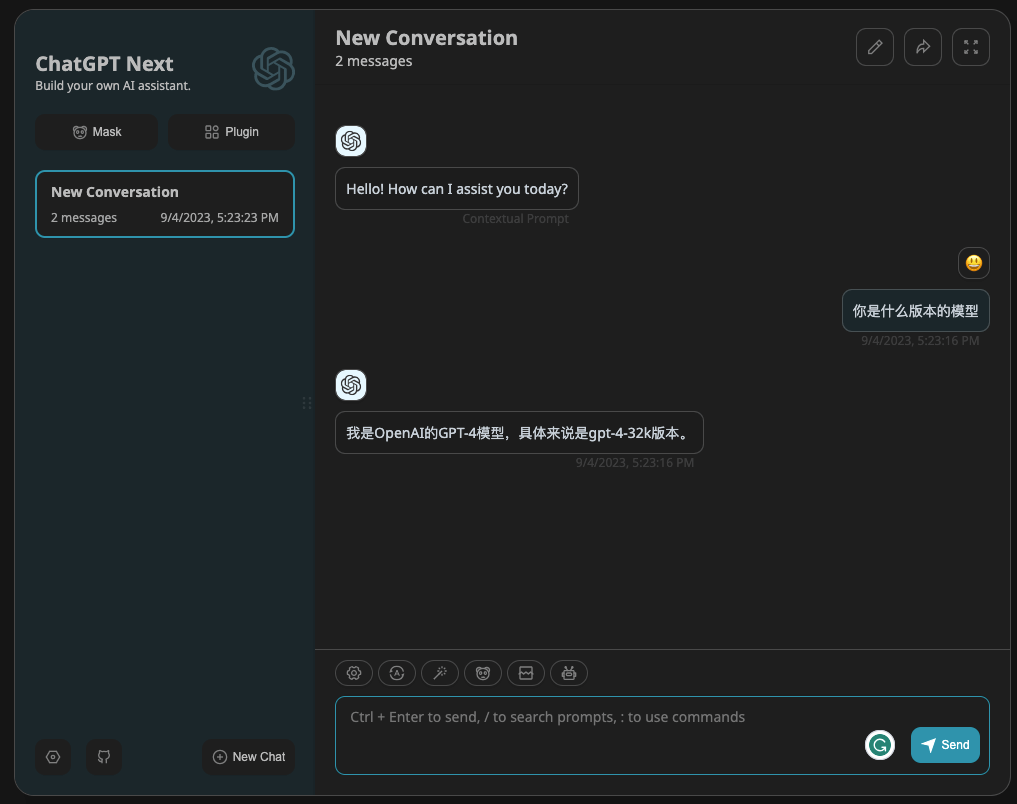Click the Send button

[x=945, y=745]
